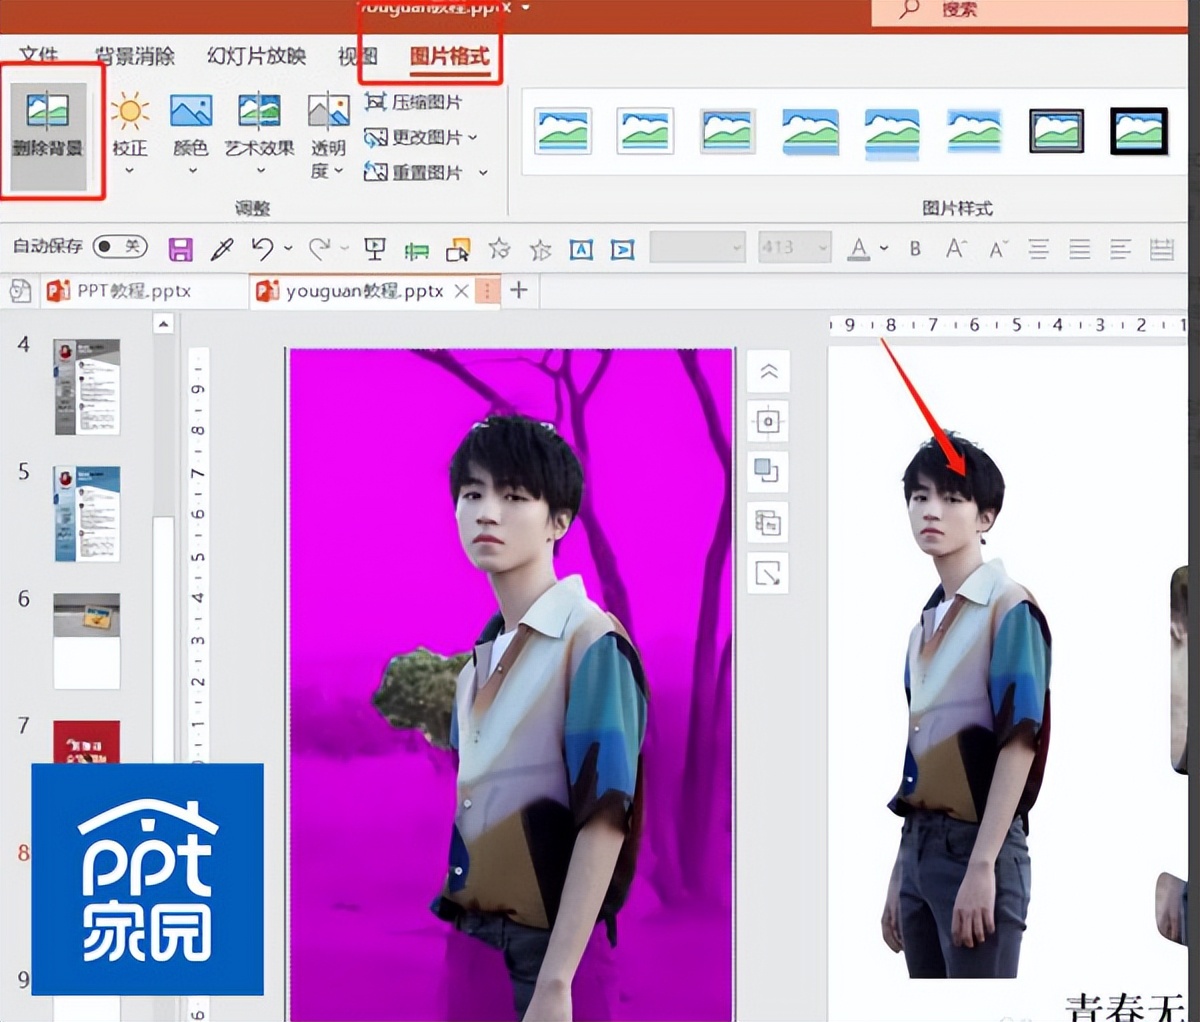This screenshot has height=1022, width=1200.
Task: Open the 文件 menu
Action: click(38, 56)
